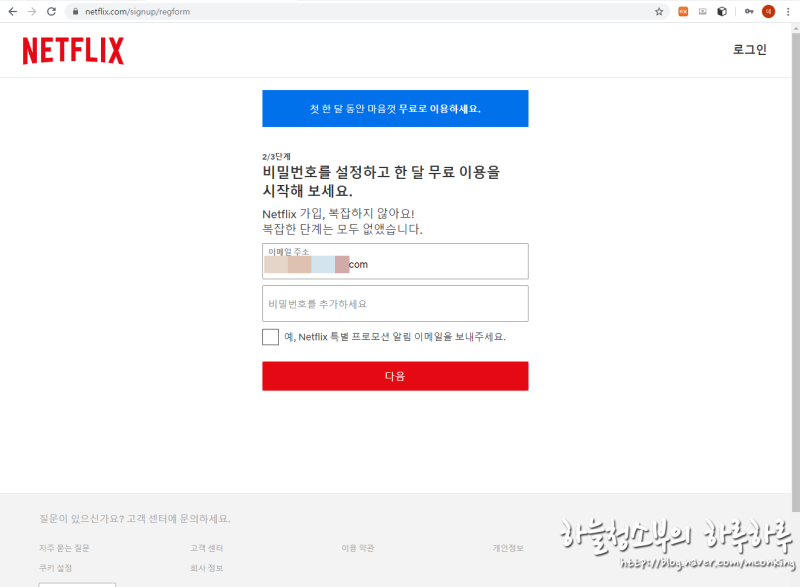Click the 로그인 link
The image size is (800, 587).
click(x=749, y=49)
